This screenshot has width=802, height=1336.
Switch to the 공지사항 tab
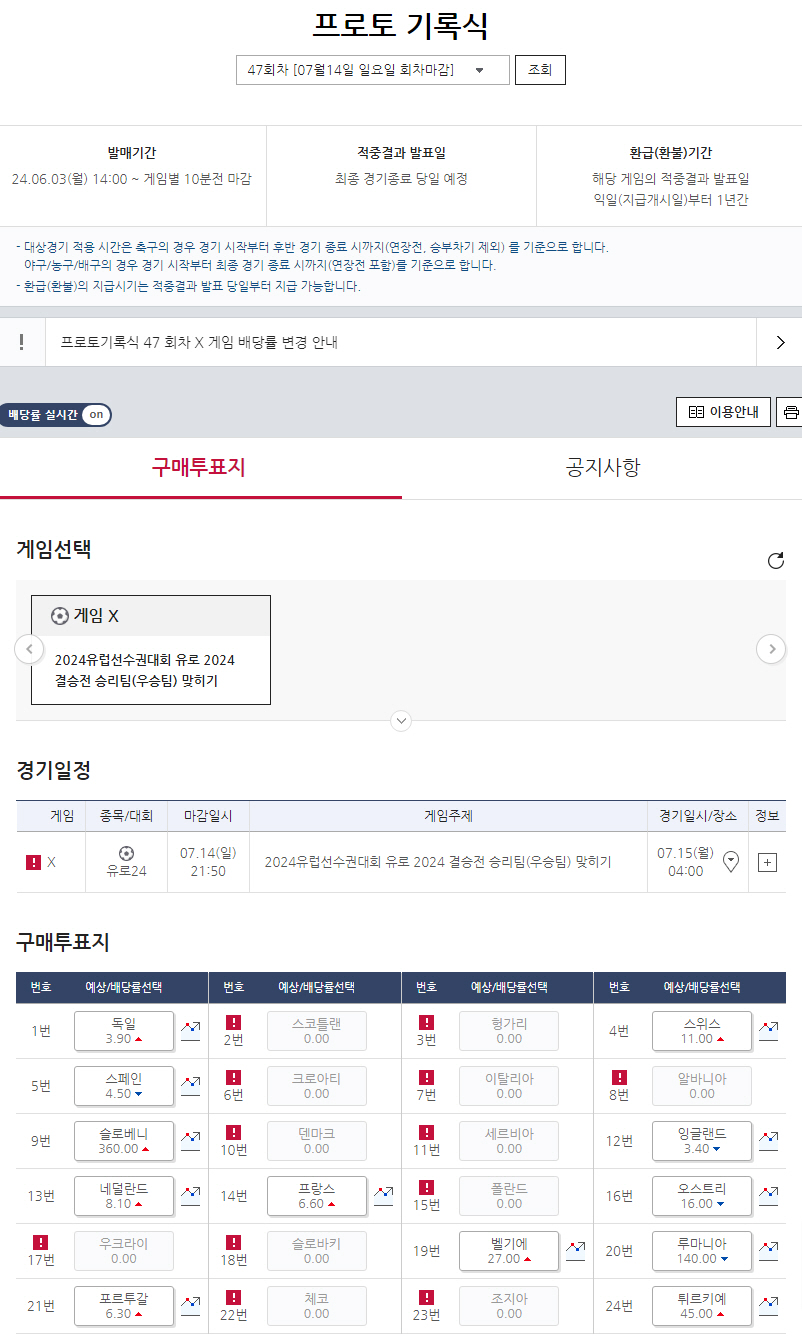602,467
